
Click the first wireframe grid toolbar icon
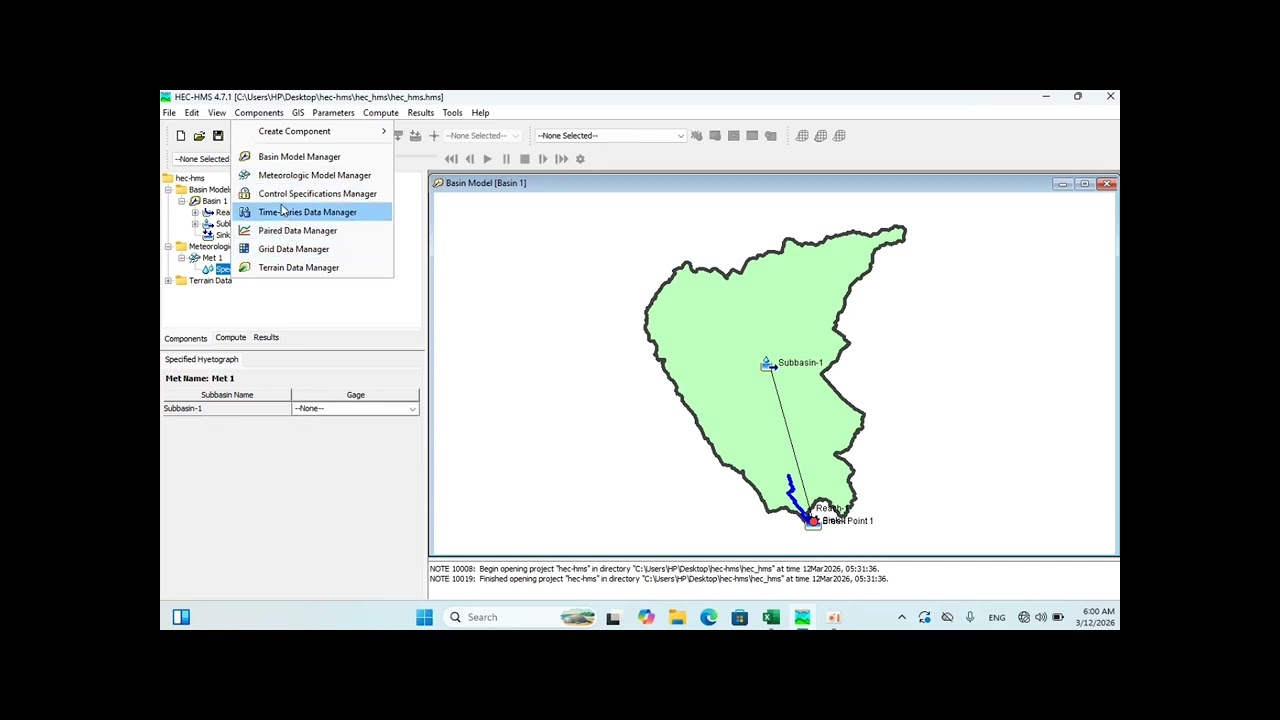[x=802, y=136]
